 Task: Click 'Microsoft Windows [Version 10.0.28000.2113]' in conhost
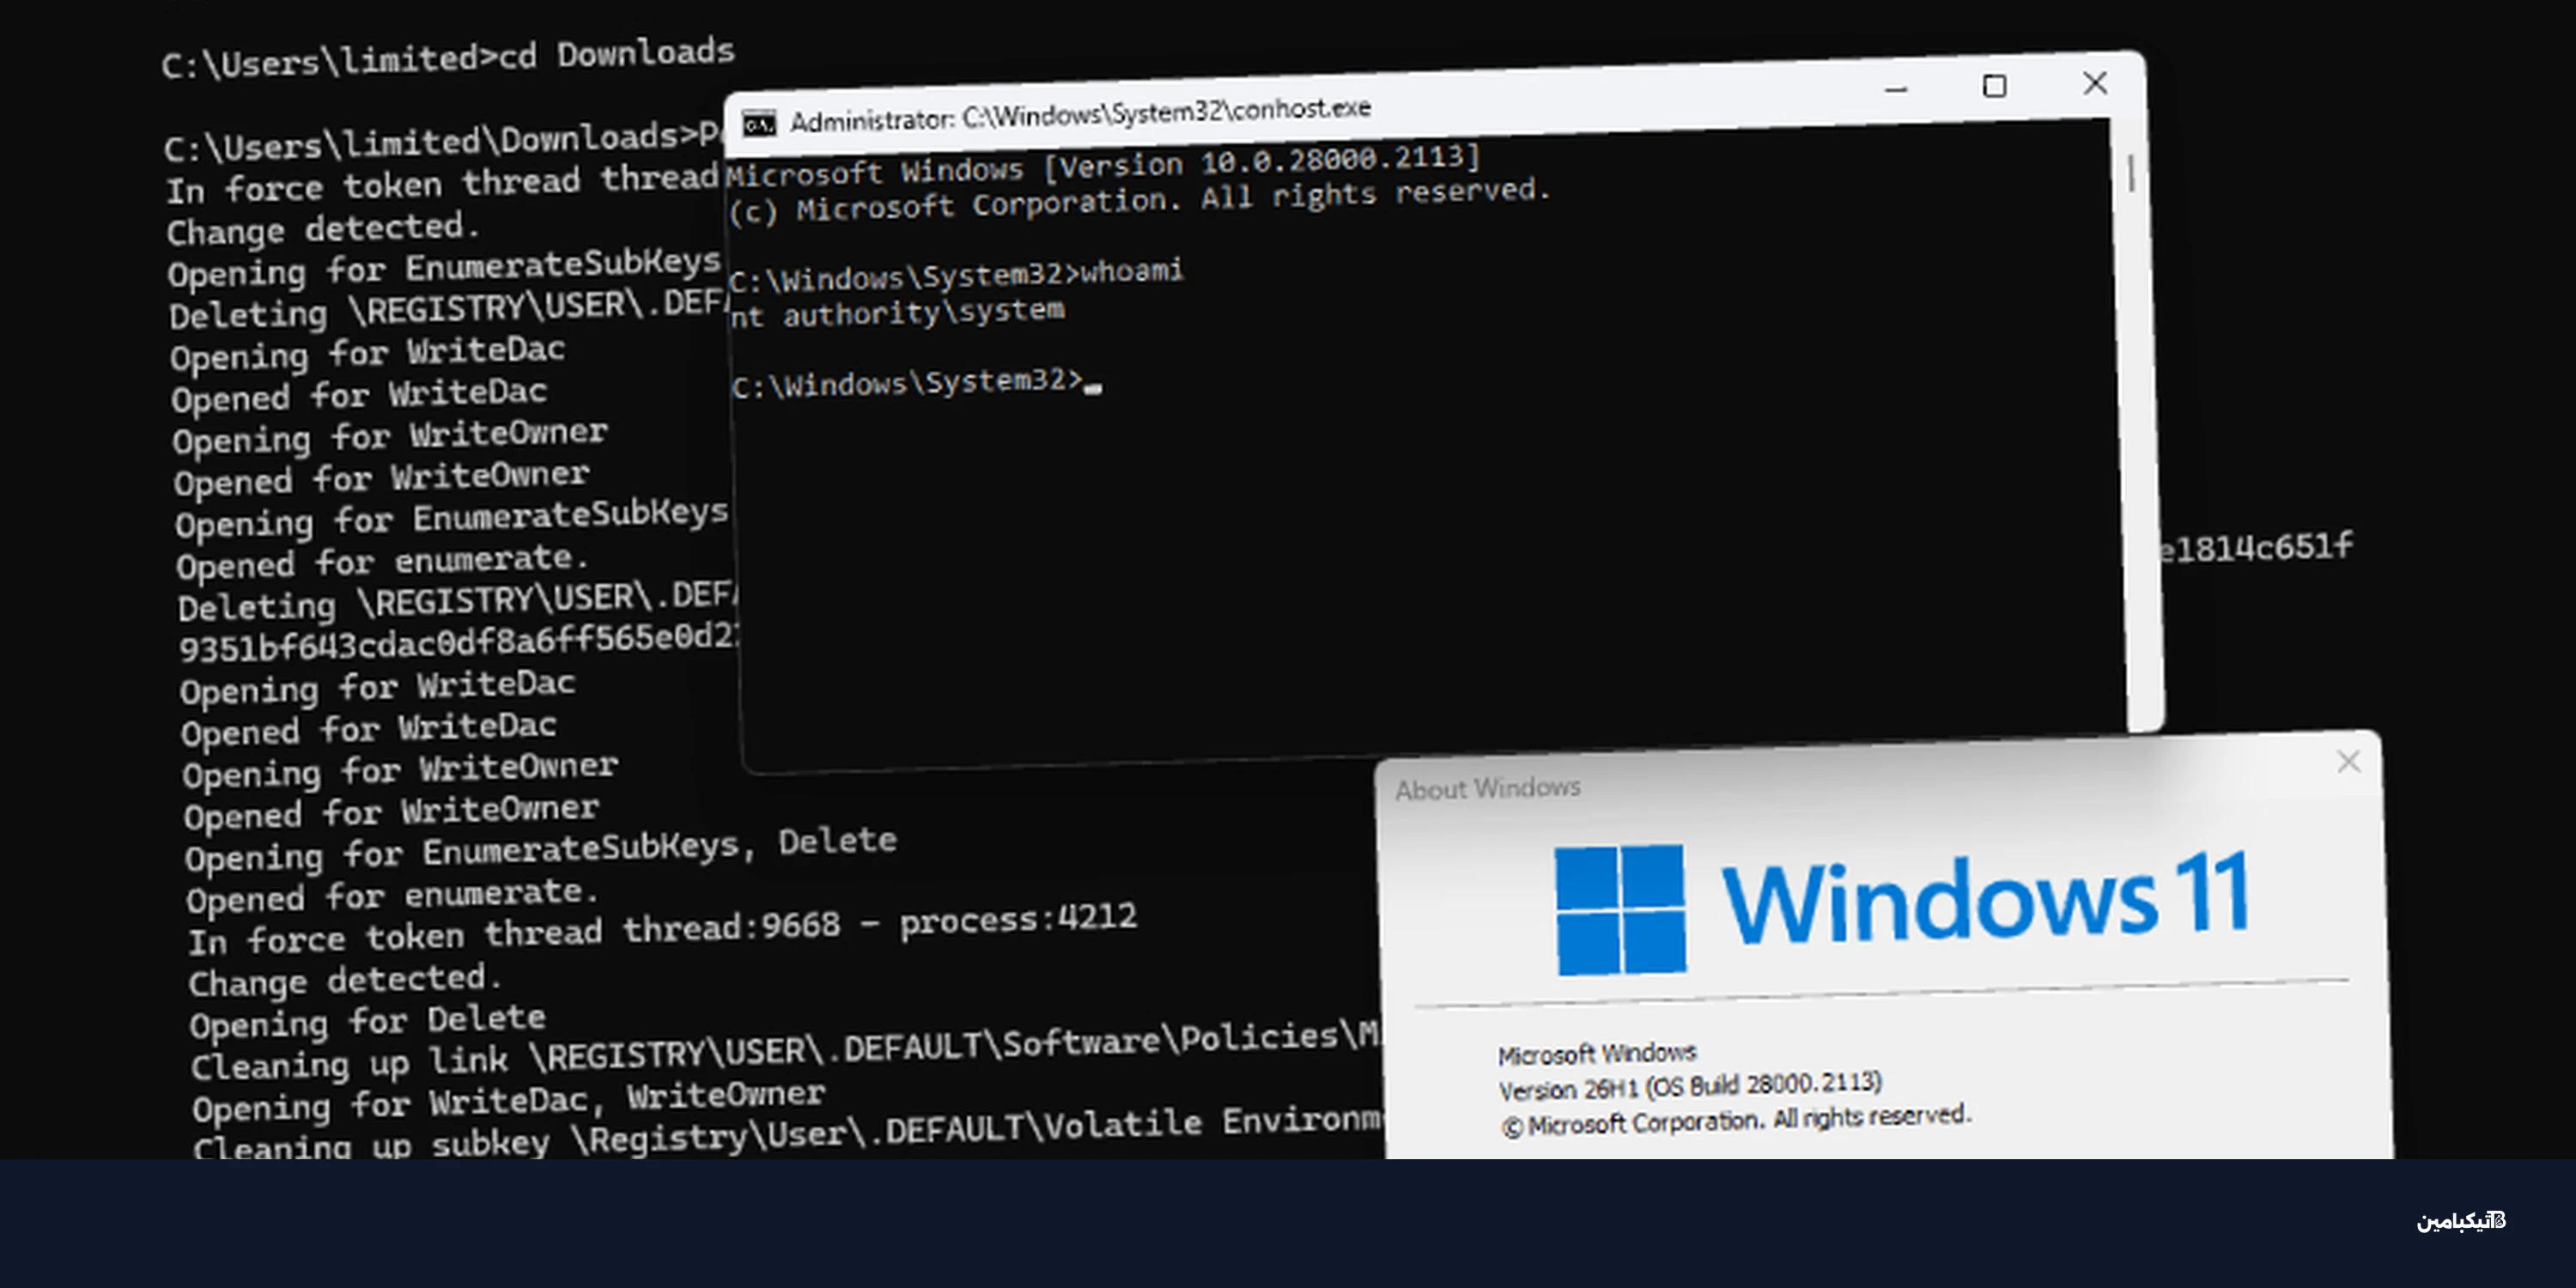click(1103, 165)
